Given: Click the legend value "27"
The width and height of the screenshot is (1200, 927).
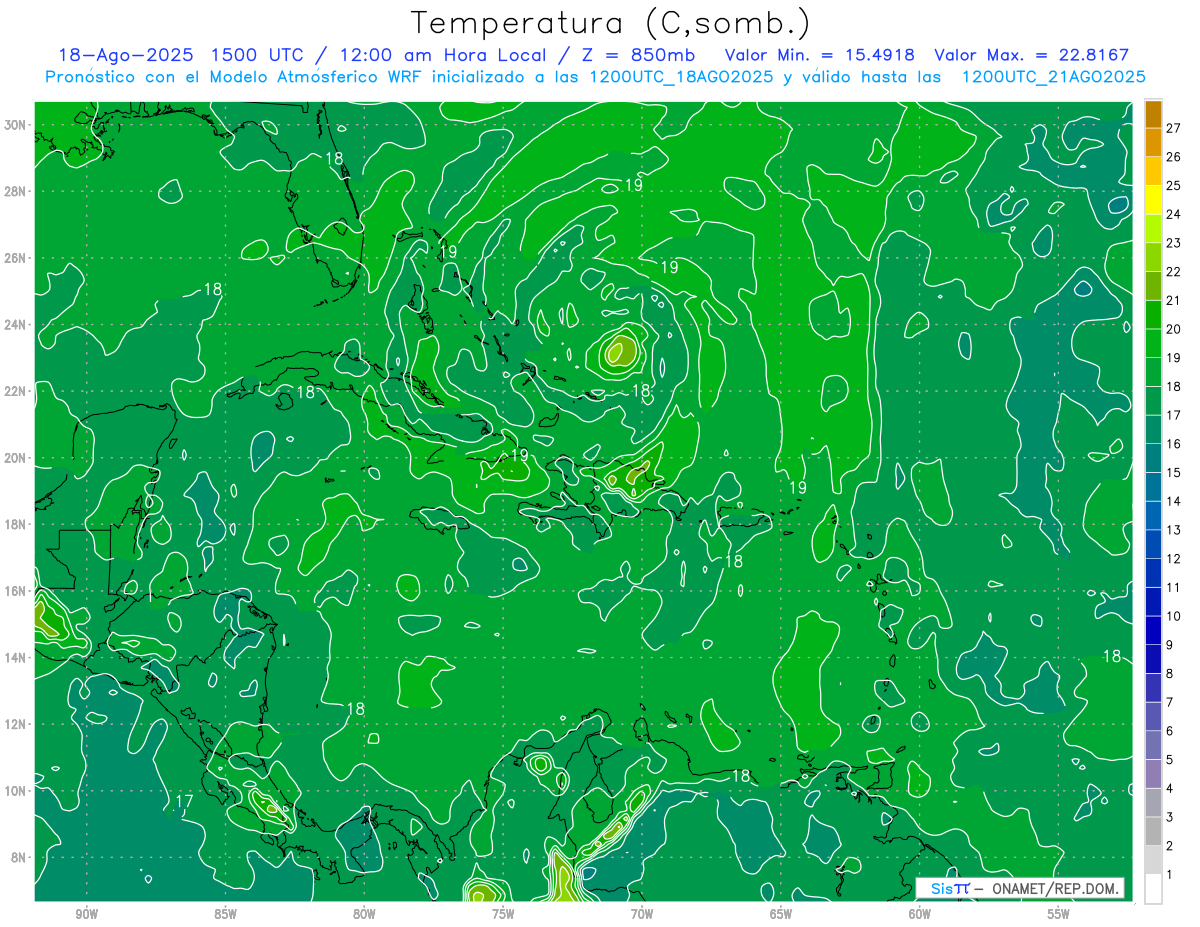Looking at the screenshot, I should point(1173,128).
